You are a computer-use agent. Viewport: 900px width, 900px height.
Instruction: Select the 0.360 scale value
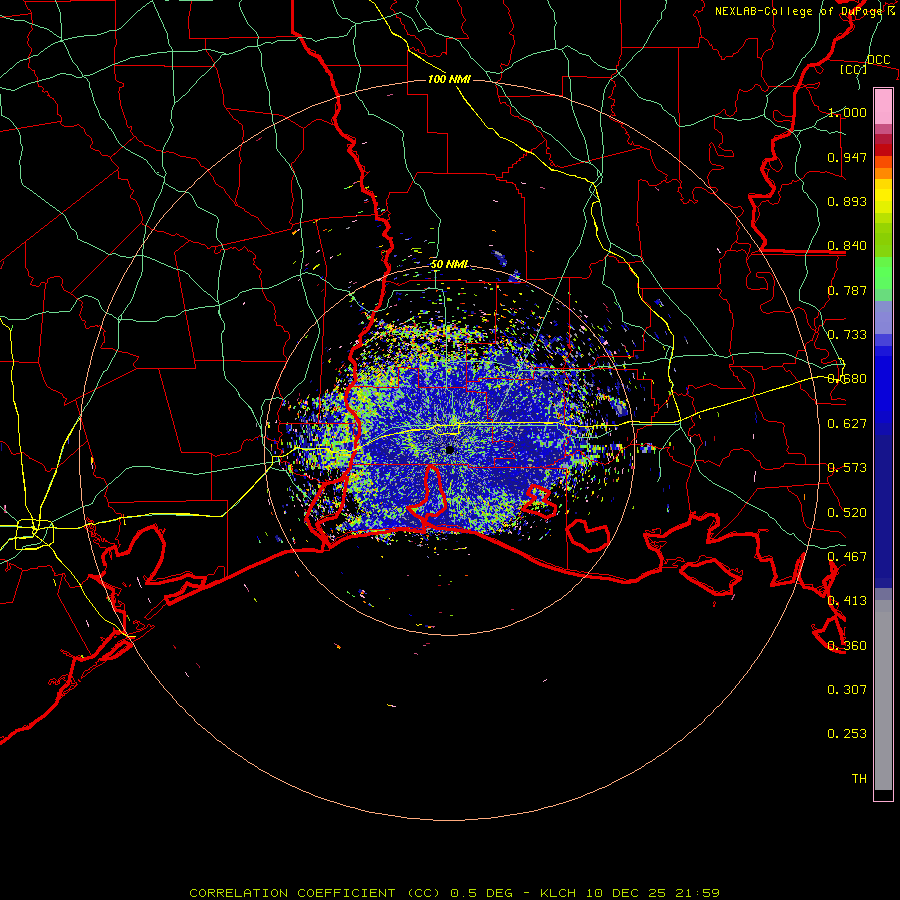point(847,646)
